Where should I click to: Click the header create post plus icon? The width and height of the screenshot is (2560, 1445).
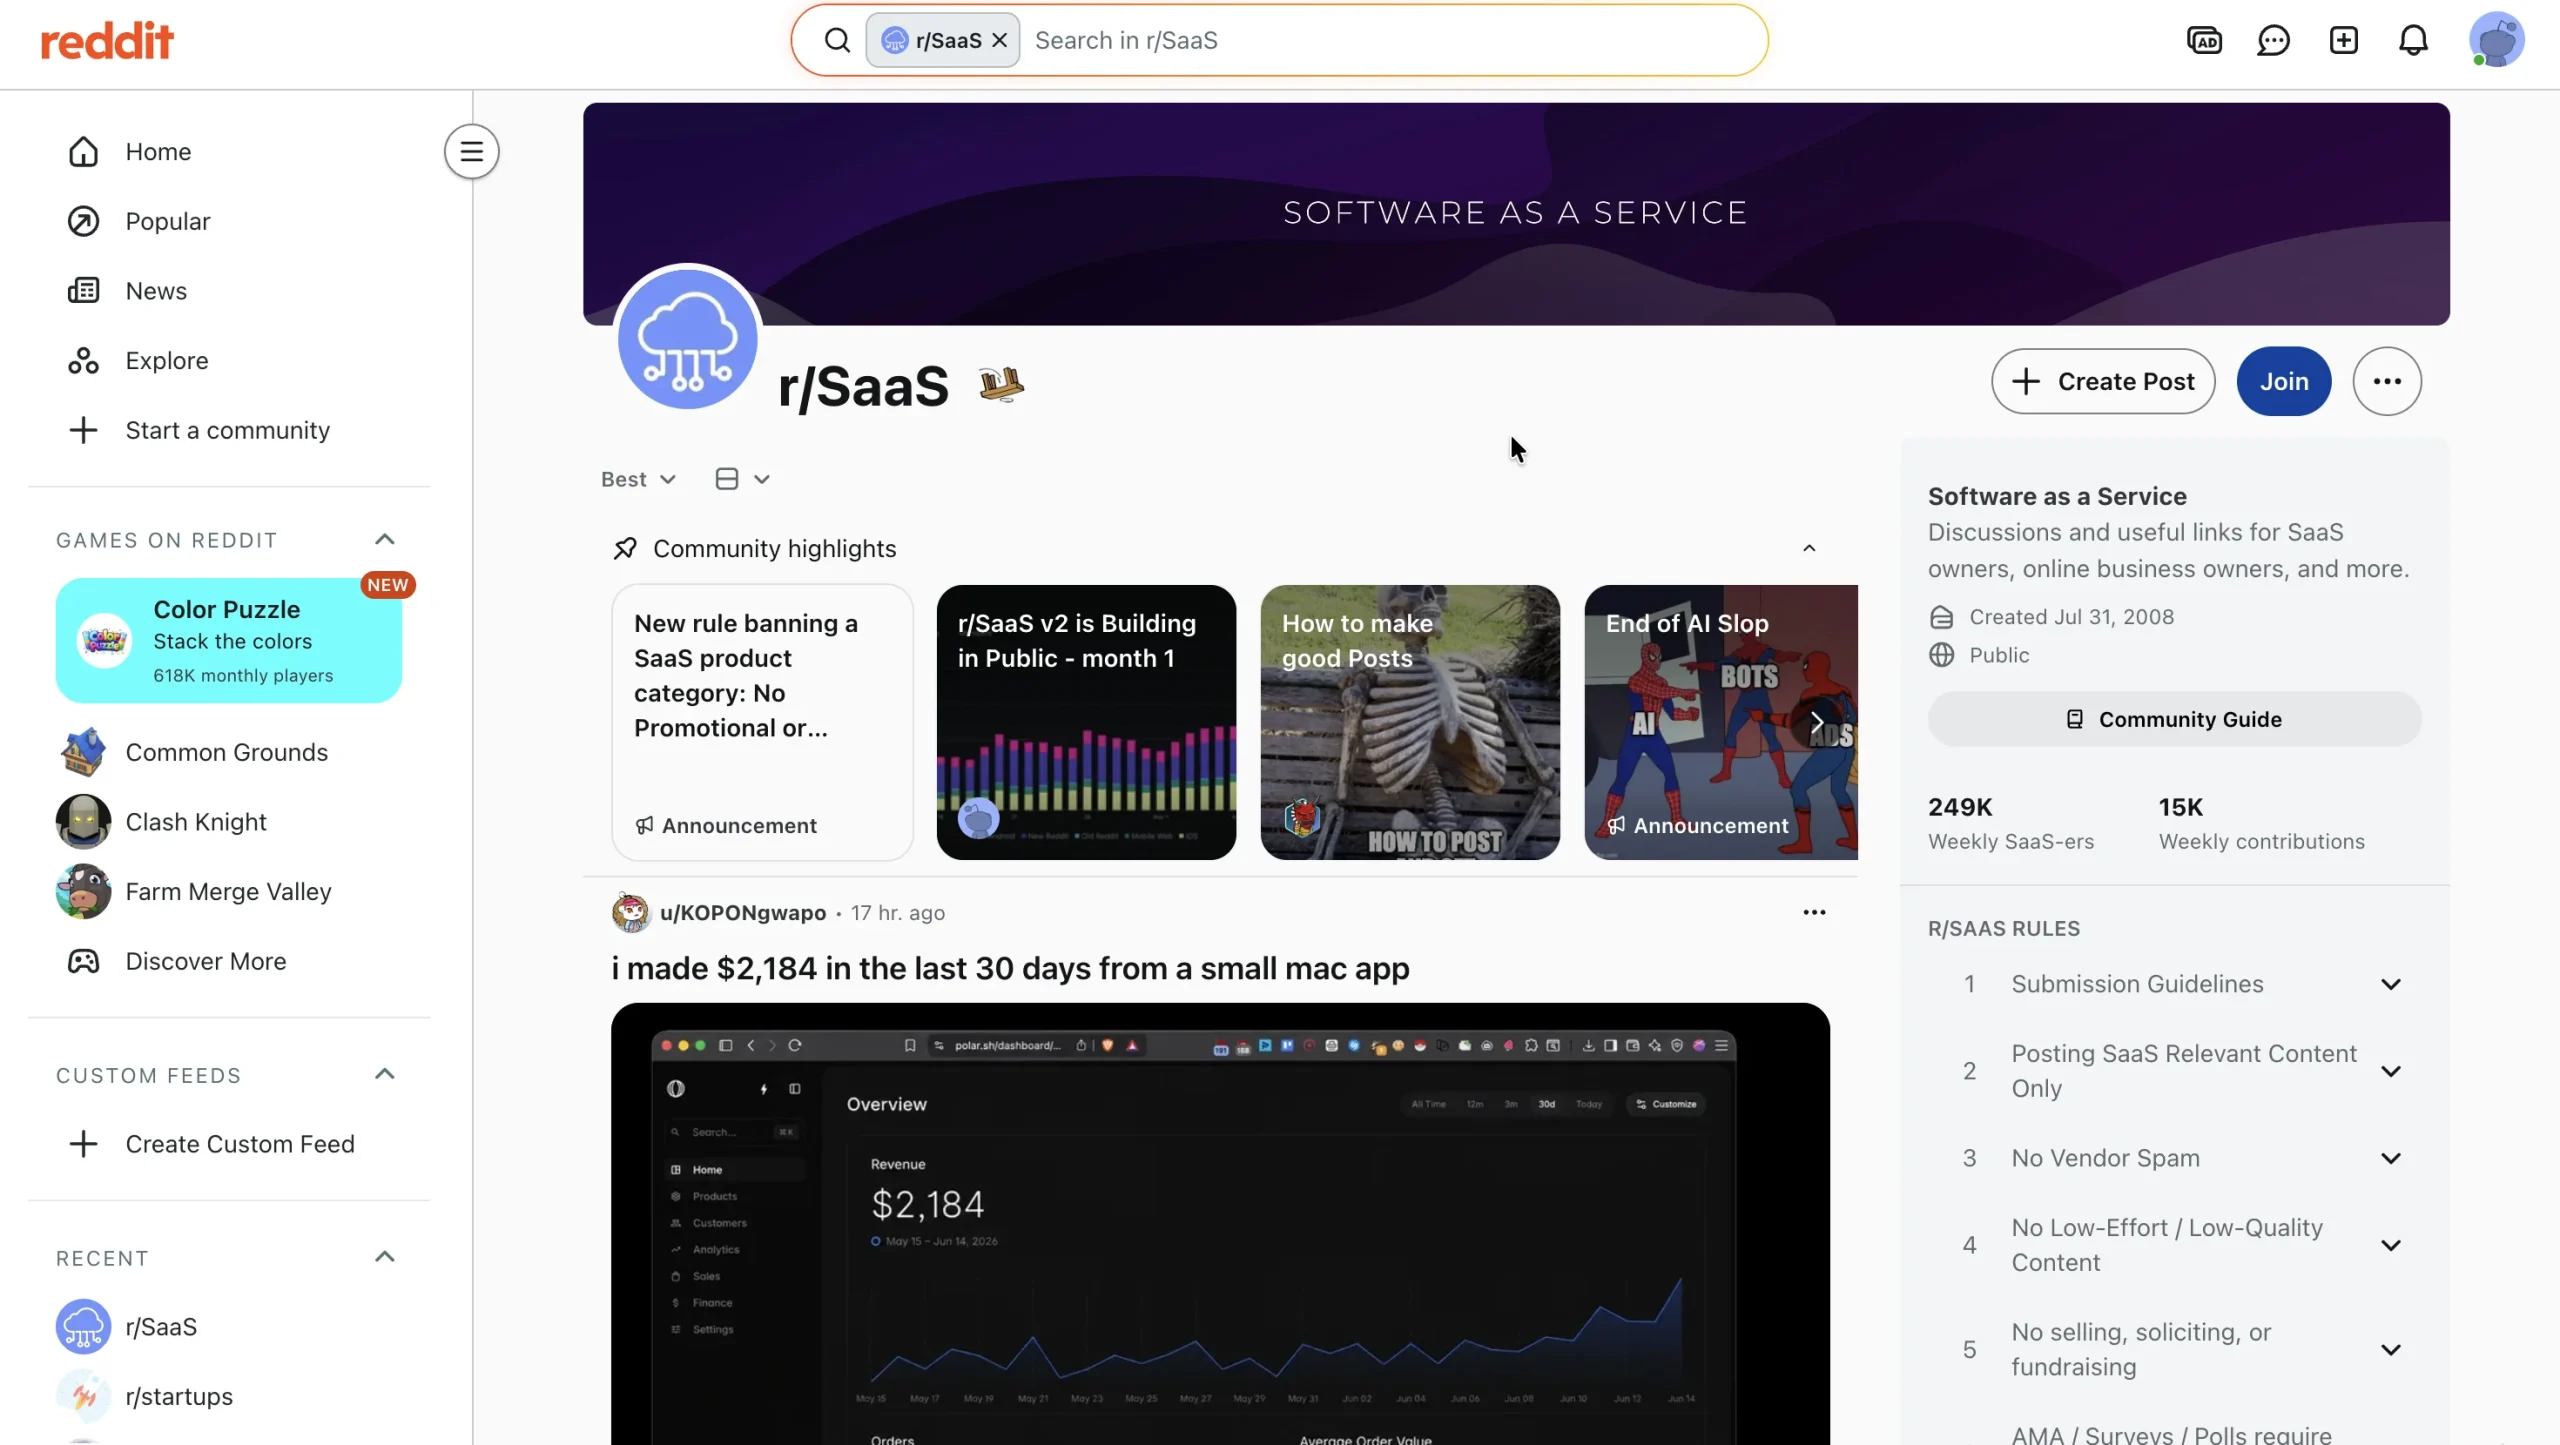tap(2343, 41)
